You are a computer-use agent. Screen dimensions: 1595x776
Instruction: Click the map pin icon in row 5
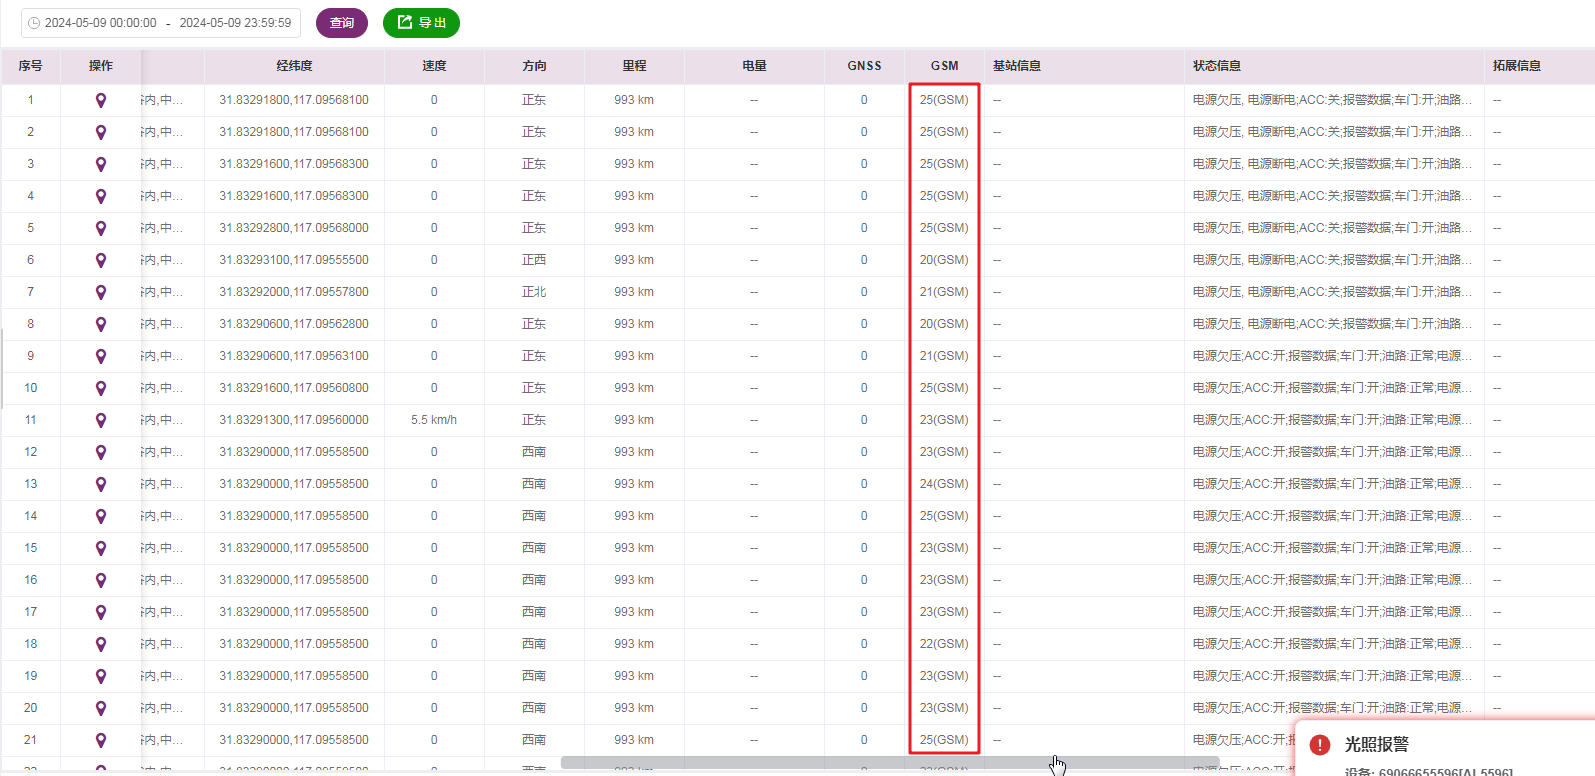pyautogui.click(x=101, y=228)
